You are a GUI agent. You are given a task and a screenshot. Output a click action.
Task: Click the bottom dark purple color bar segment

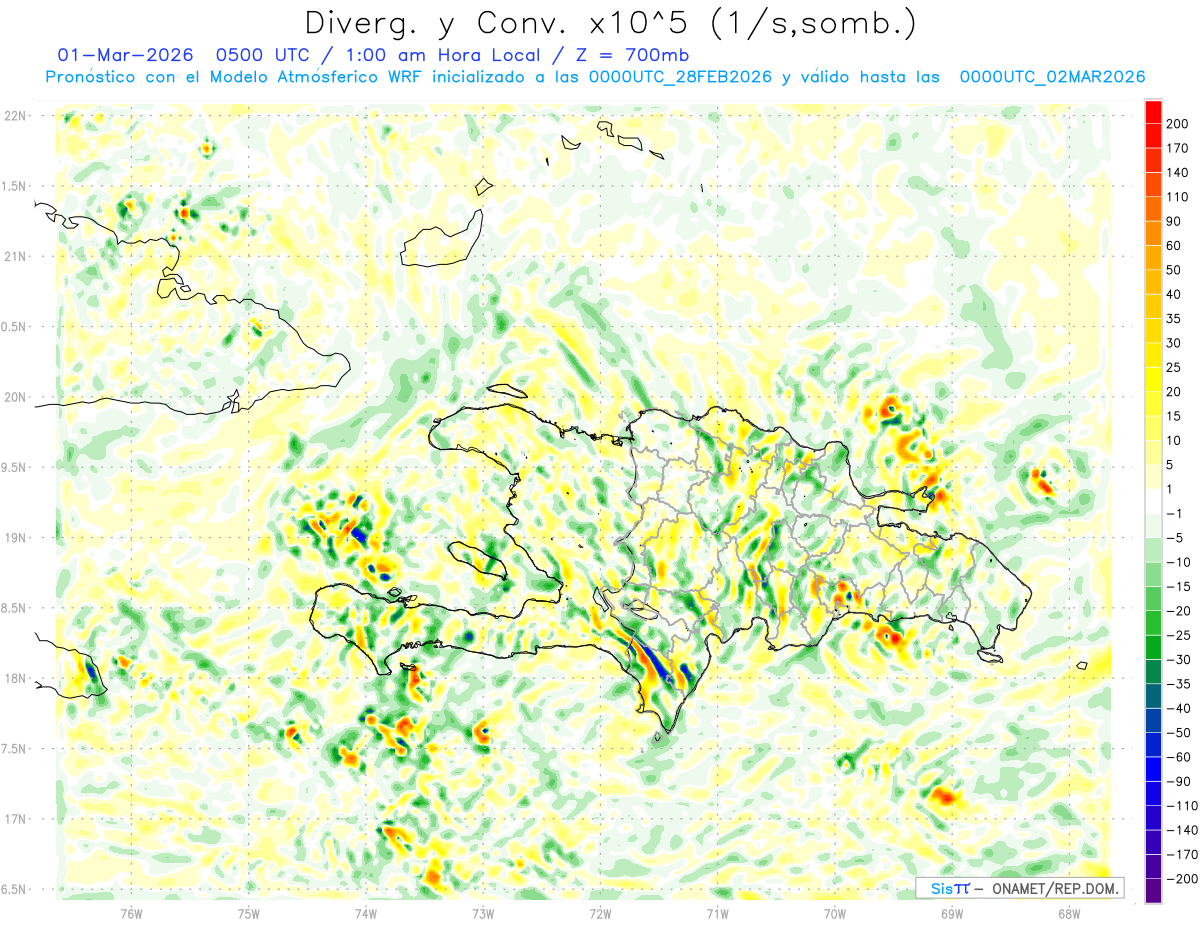1153,890
